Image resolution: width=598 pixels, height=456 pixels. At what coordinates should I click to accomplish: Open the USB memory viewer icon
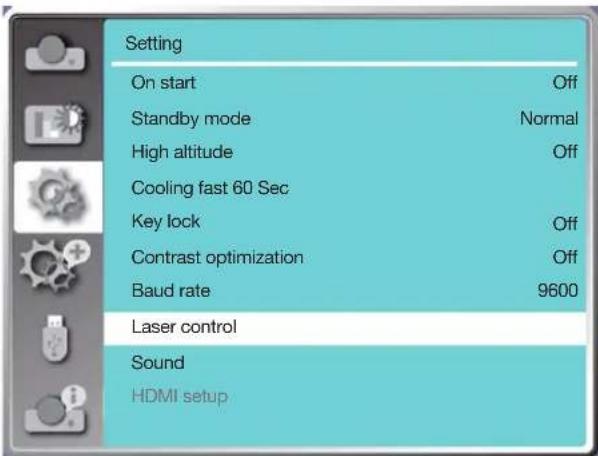point(55,338)
